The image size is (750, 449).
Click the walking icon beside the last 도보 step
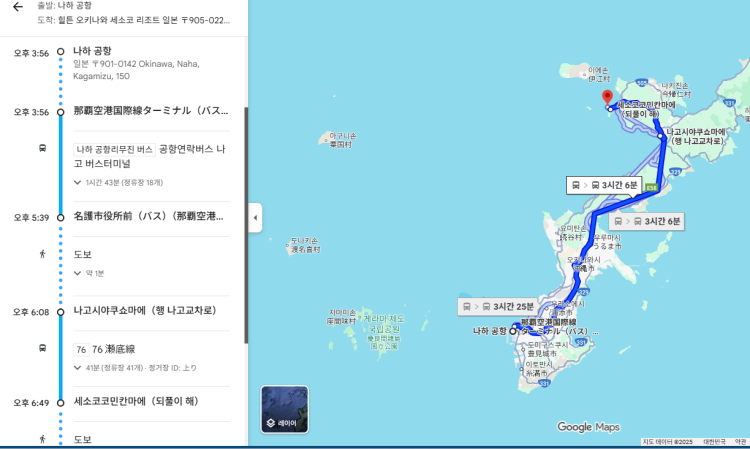(x=42, y=439)
